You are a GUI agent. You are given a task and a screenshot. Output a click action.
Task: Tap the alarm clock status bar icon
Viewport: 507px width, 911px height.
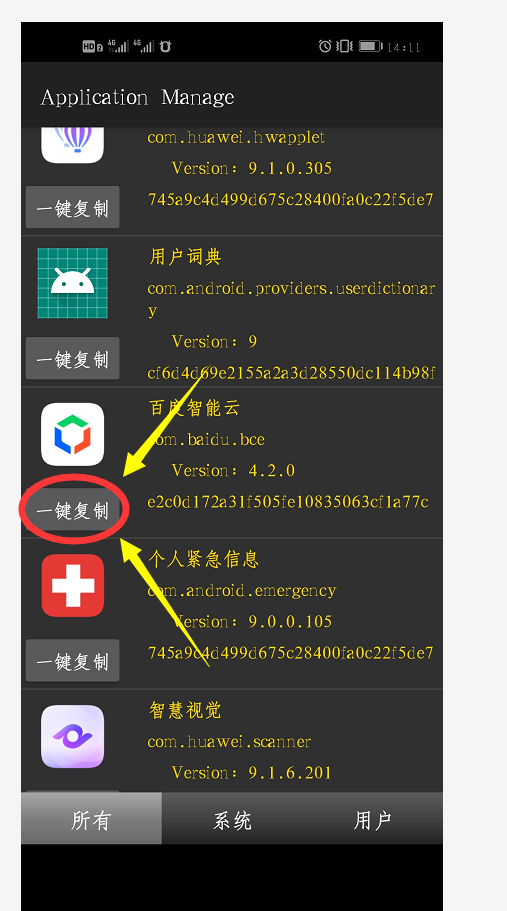(x=325, y=46)
